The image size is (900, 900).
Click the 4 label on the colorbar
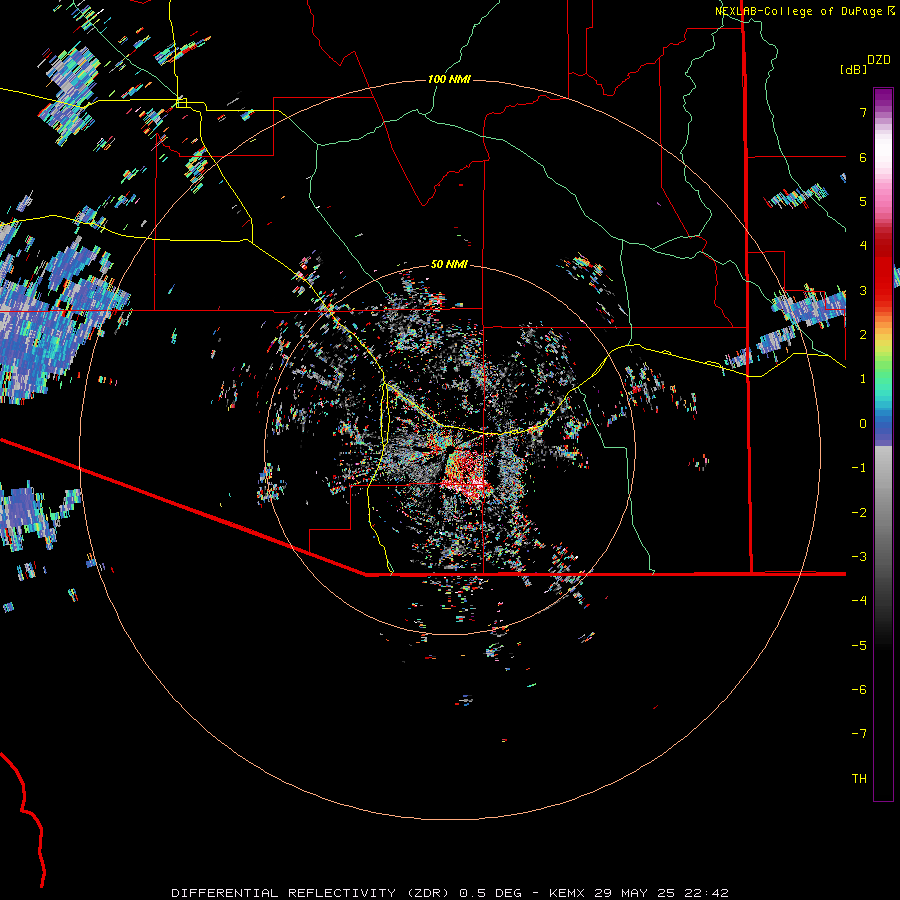click(x=863, y=246)
